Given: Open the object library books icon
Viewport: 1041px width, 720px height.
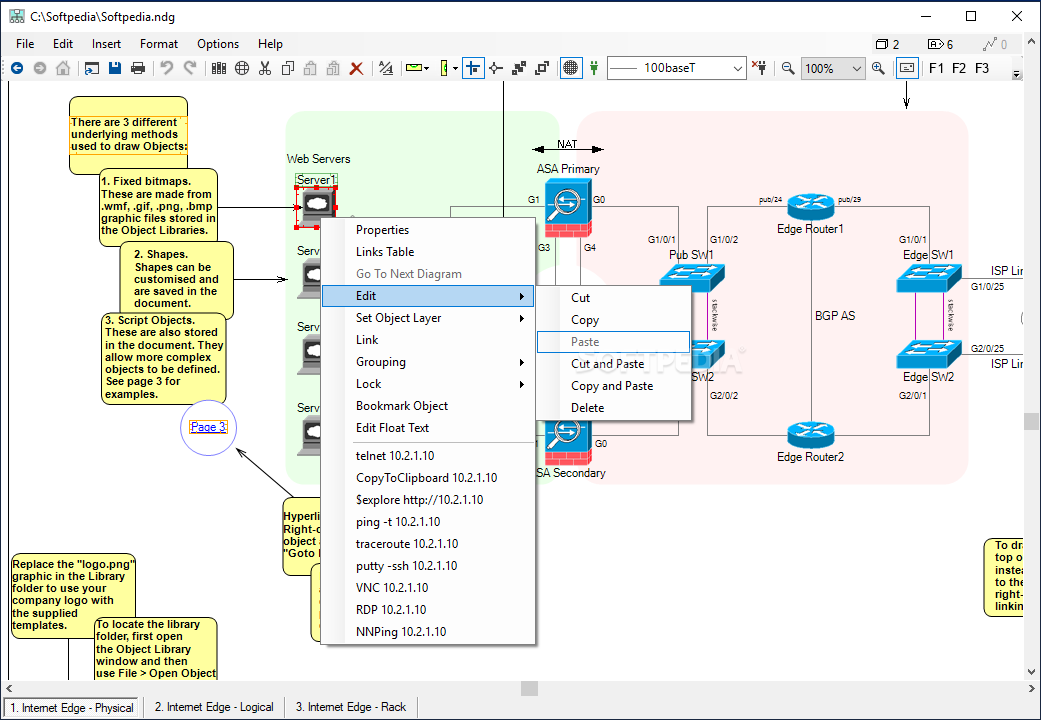Looking at the screenshot, I should (x=219, y=68).
